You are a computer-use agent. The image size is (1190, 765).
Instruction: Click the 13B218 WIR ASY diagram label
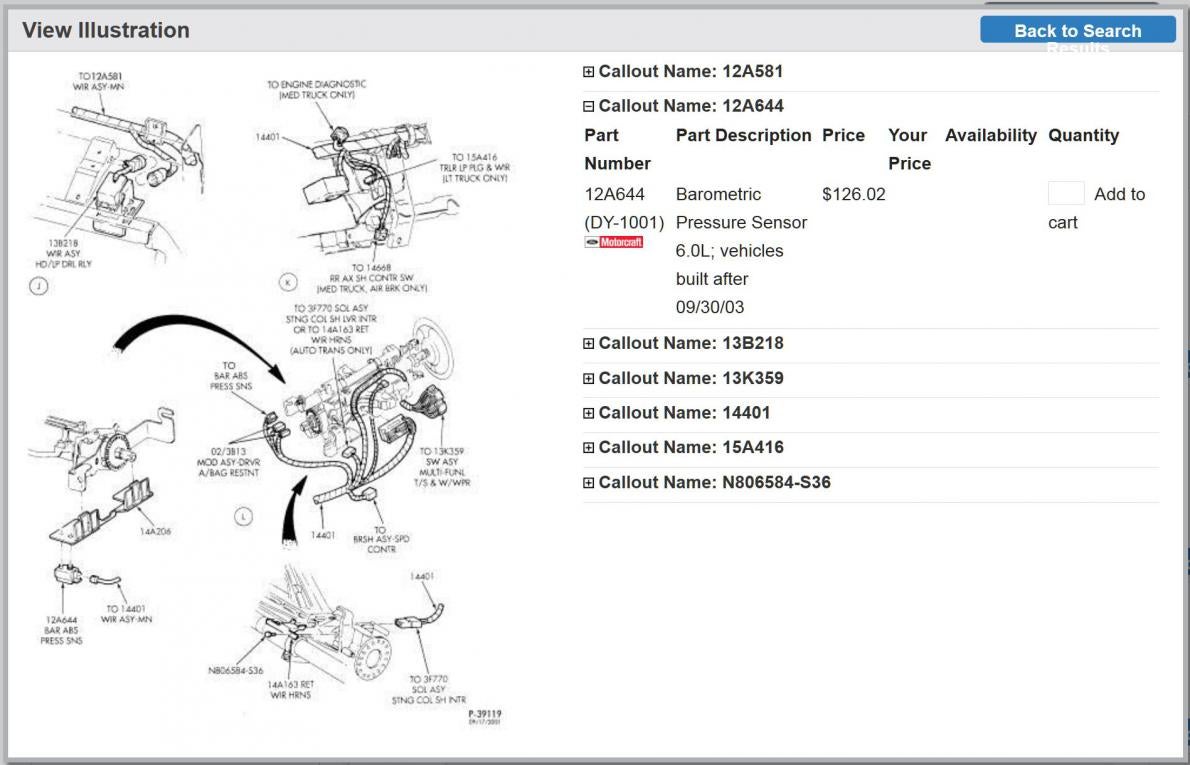(x=64, y=253)
